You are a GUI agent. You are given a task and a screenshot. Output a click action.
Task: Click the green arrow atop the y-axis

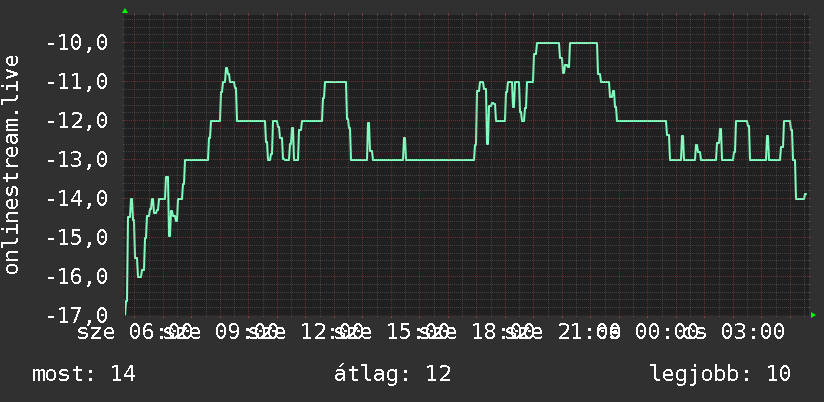pyautogui.click(x=125, y=11)
